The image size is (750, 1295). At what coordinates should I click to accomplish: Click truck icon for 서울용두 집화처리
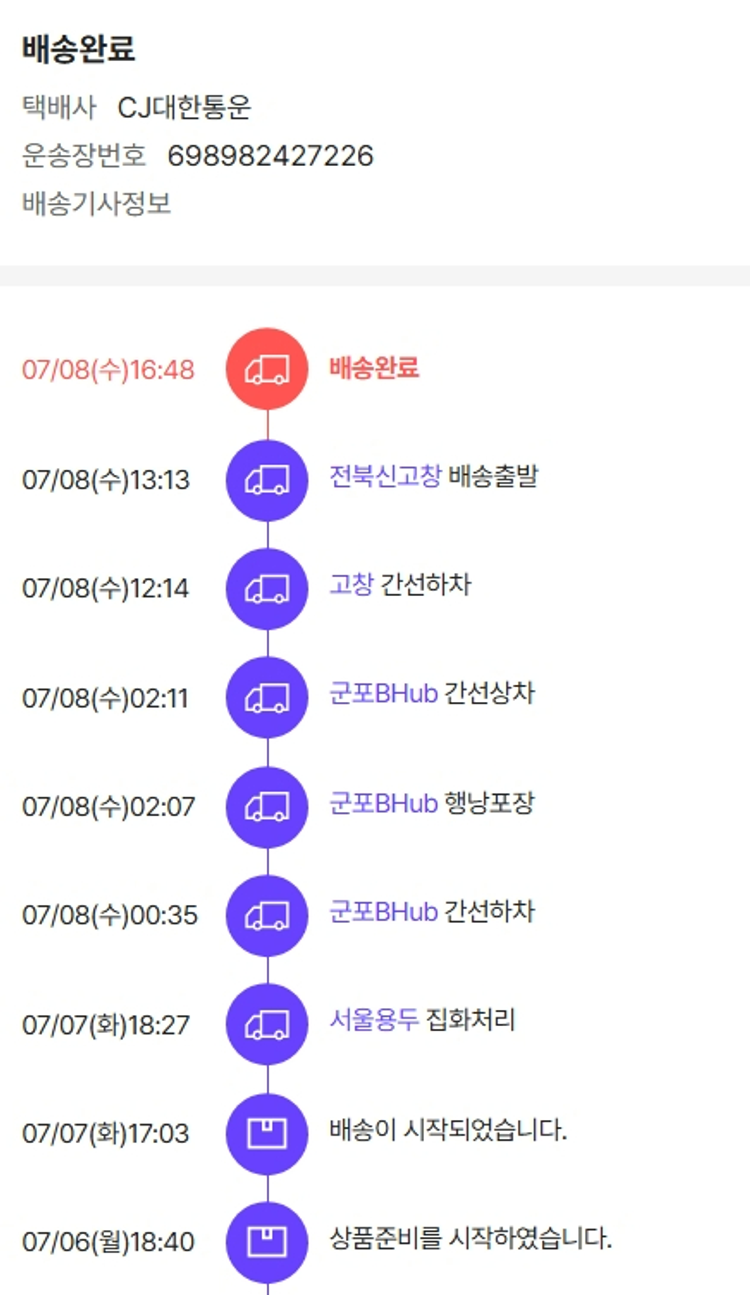coord(267,1024)
